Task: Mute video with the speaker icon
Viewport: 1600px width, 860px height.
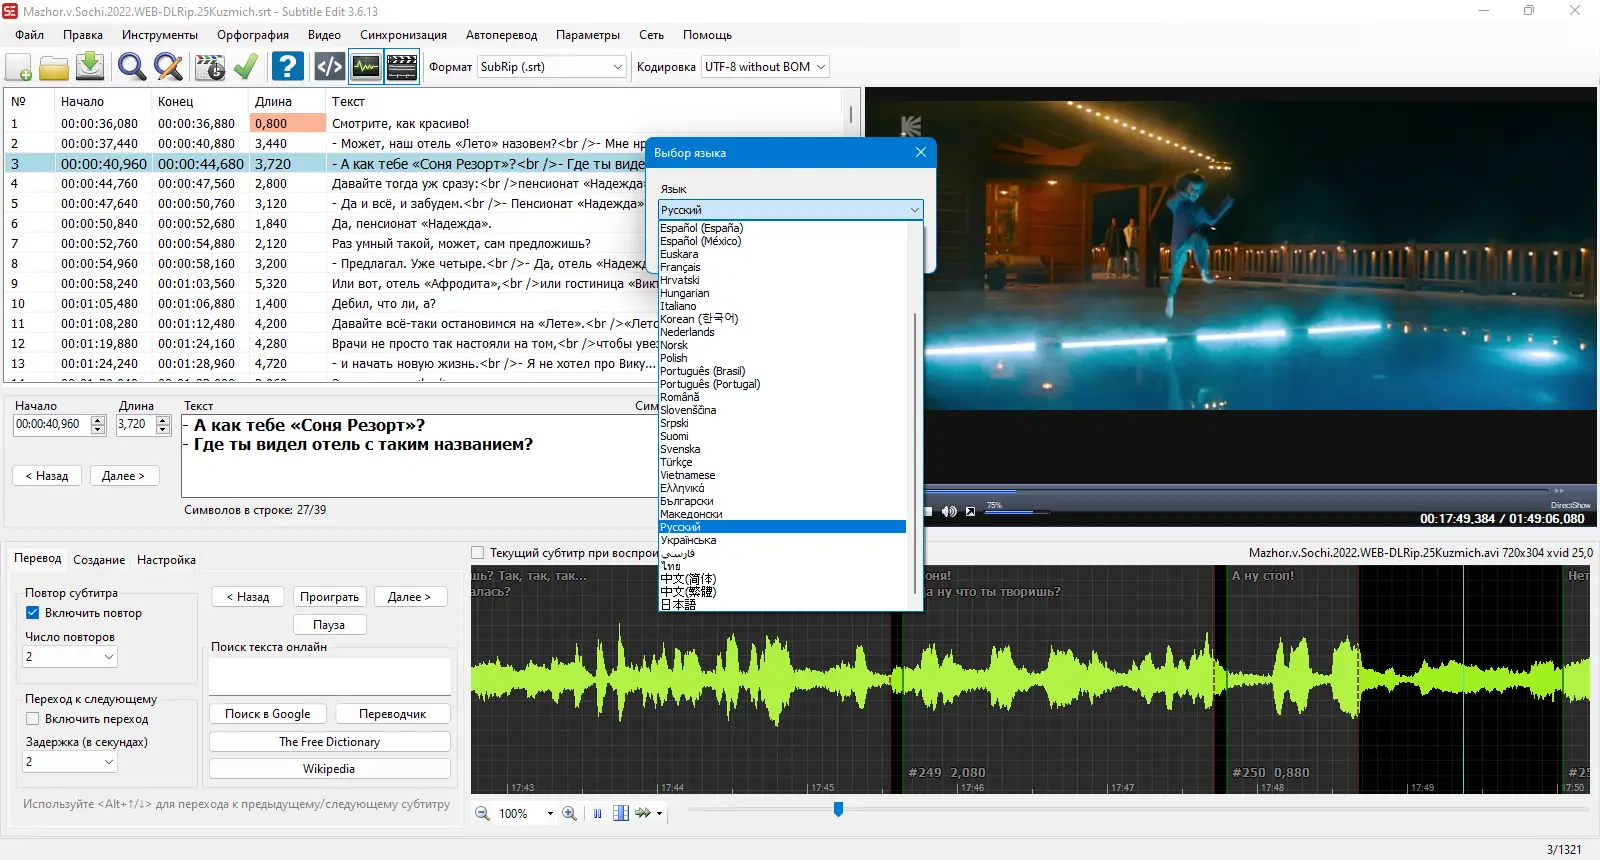Action: [x=948, y=511]
